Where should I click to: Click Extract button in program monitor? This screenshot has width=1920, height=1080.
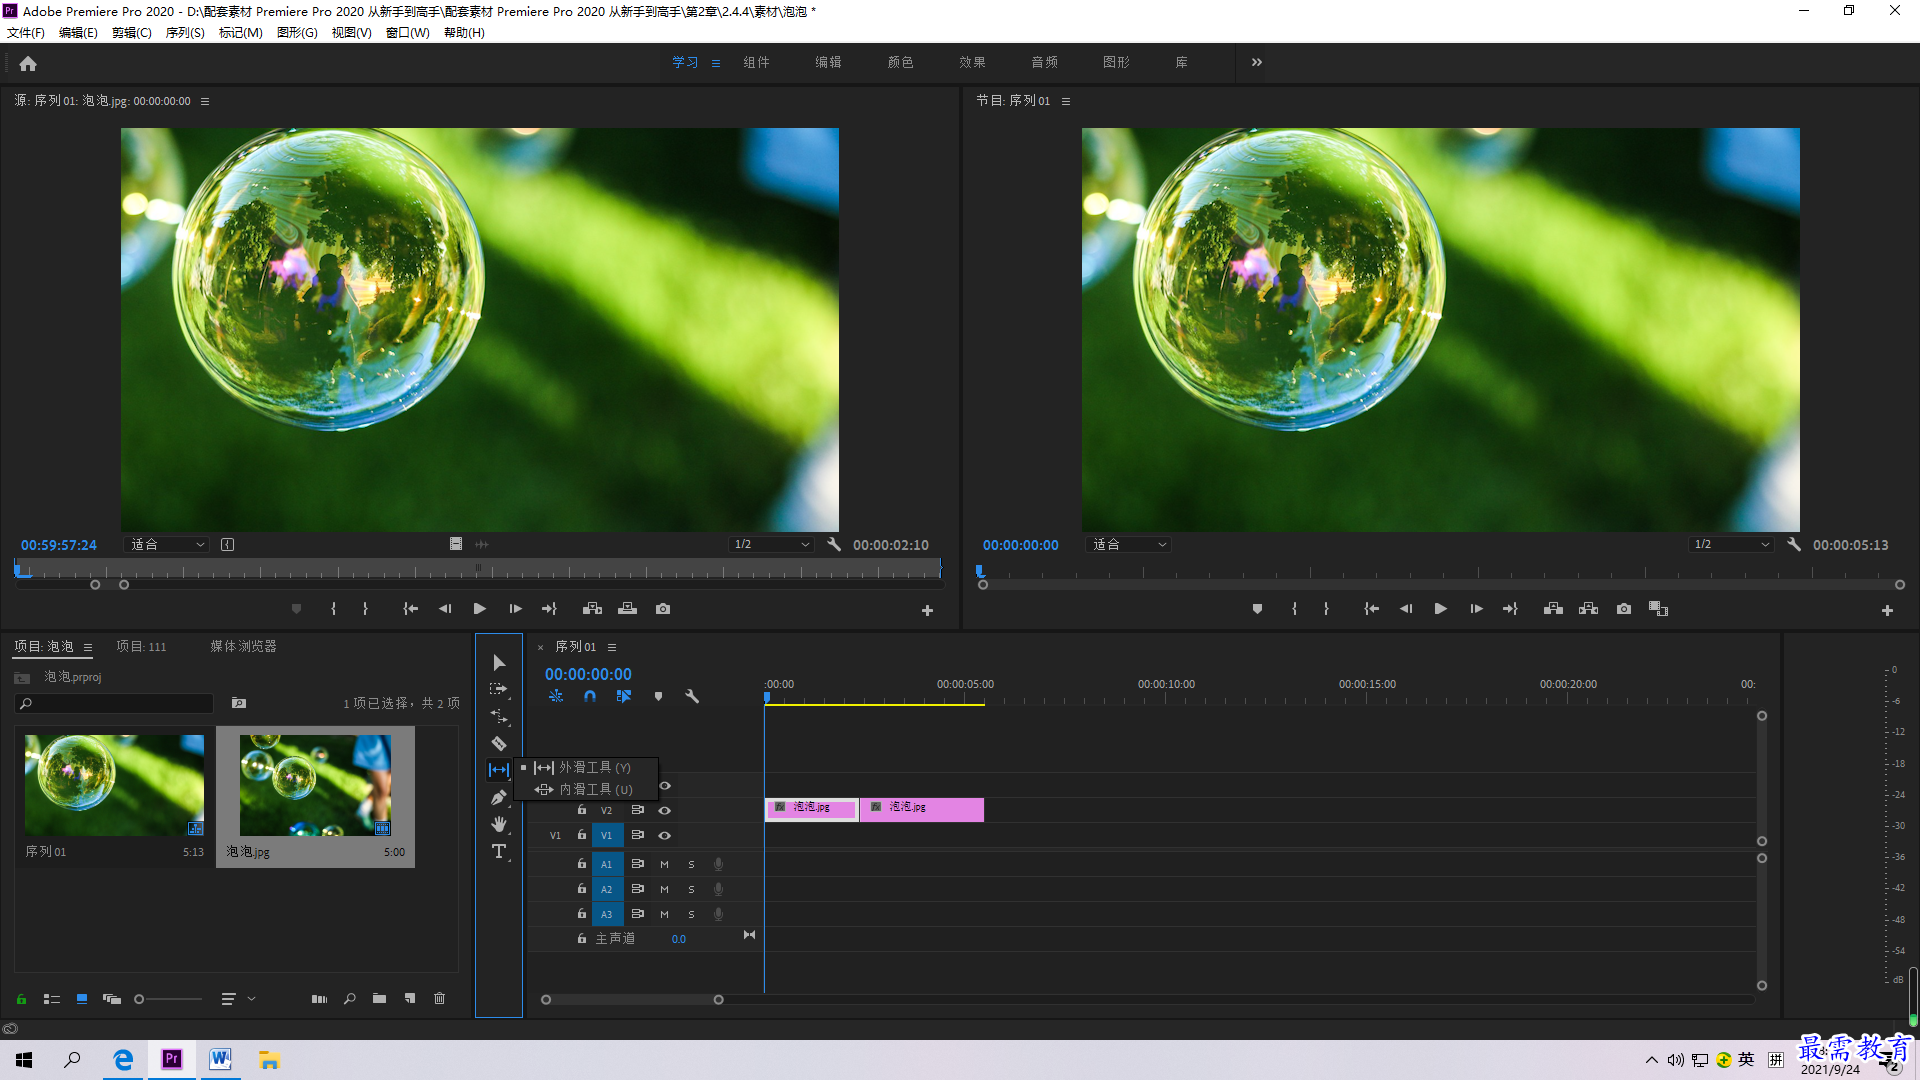(1589, 609)
